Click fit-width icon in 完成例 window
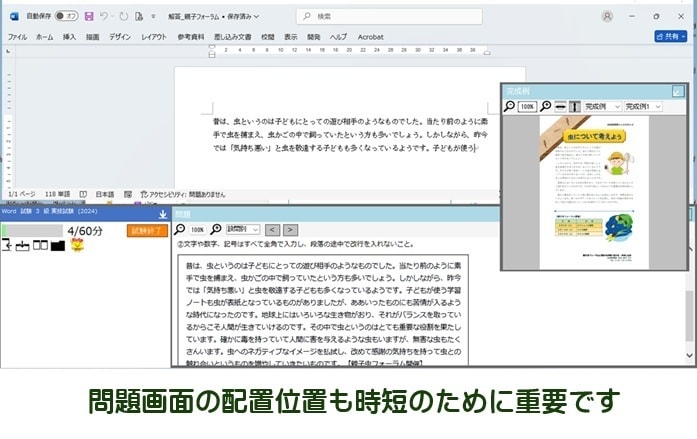The width and height of the screenshot is (697, 439). click(560, 107)
